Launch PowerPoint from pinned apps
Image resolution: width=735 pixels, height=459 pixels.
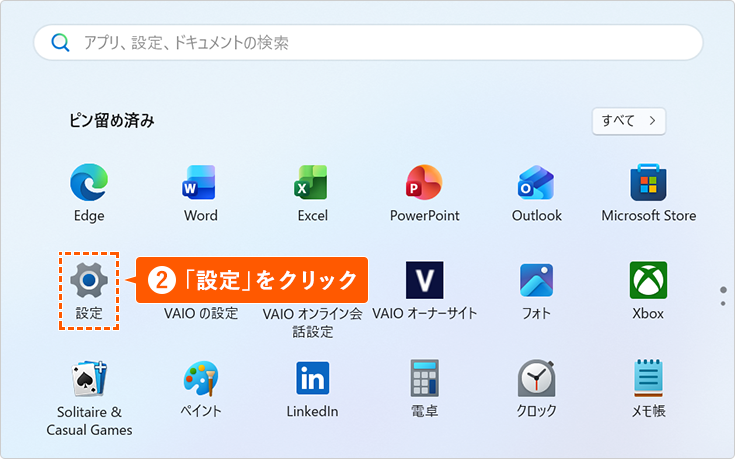coord(424,185)
